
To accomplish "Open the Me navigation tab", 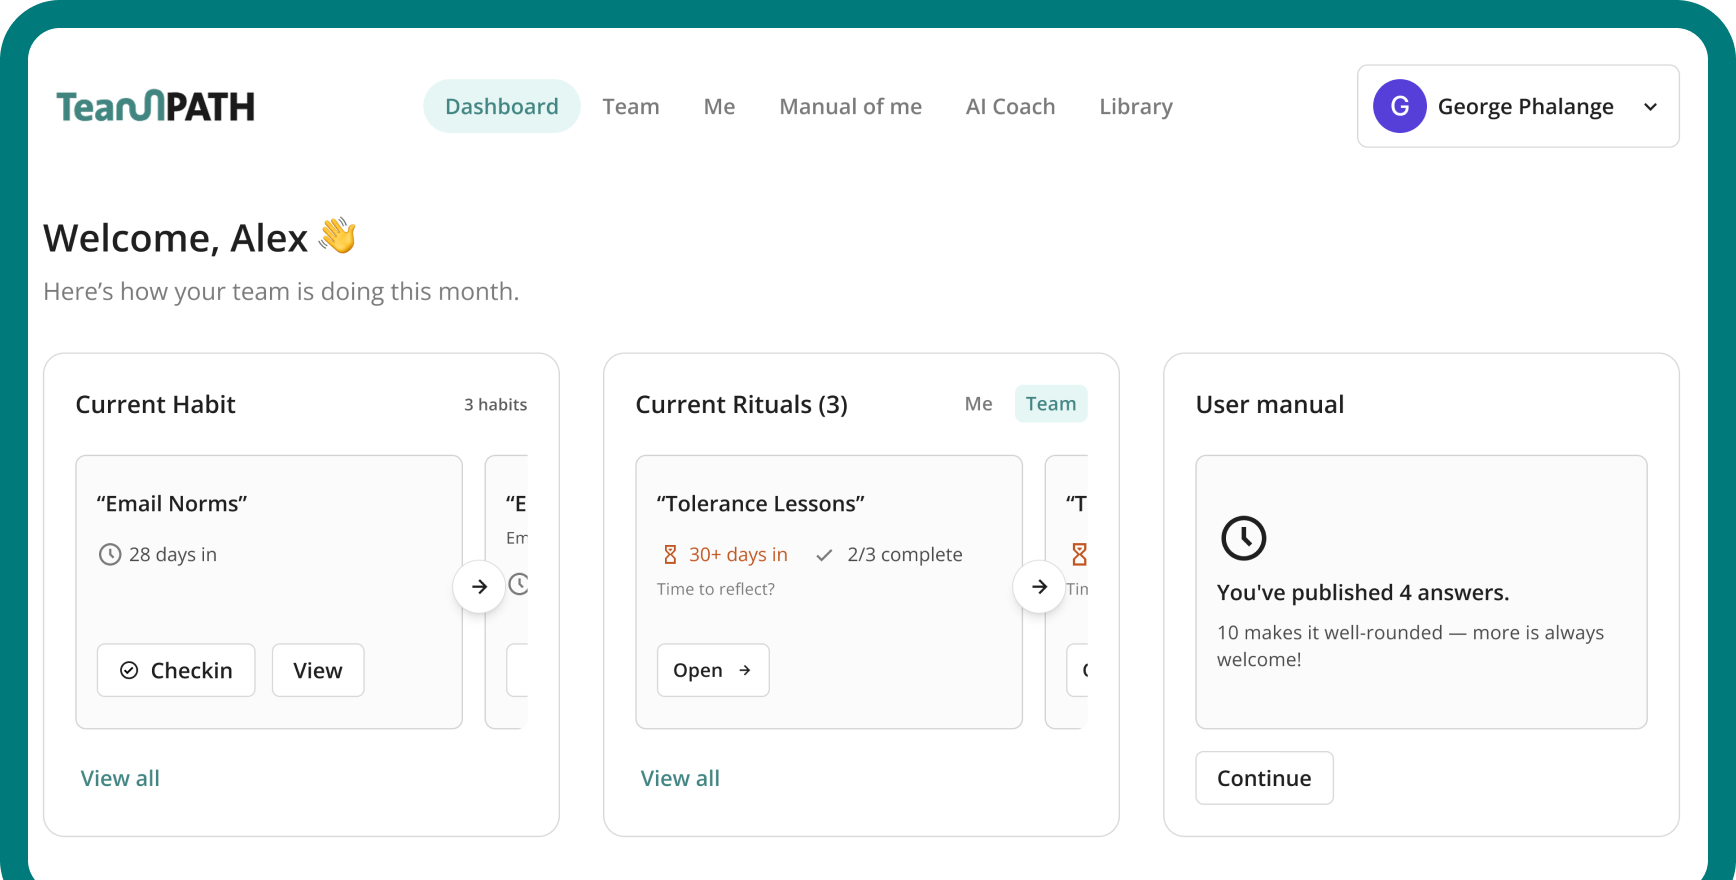I will [x=719, y=106].
